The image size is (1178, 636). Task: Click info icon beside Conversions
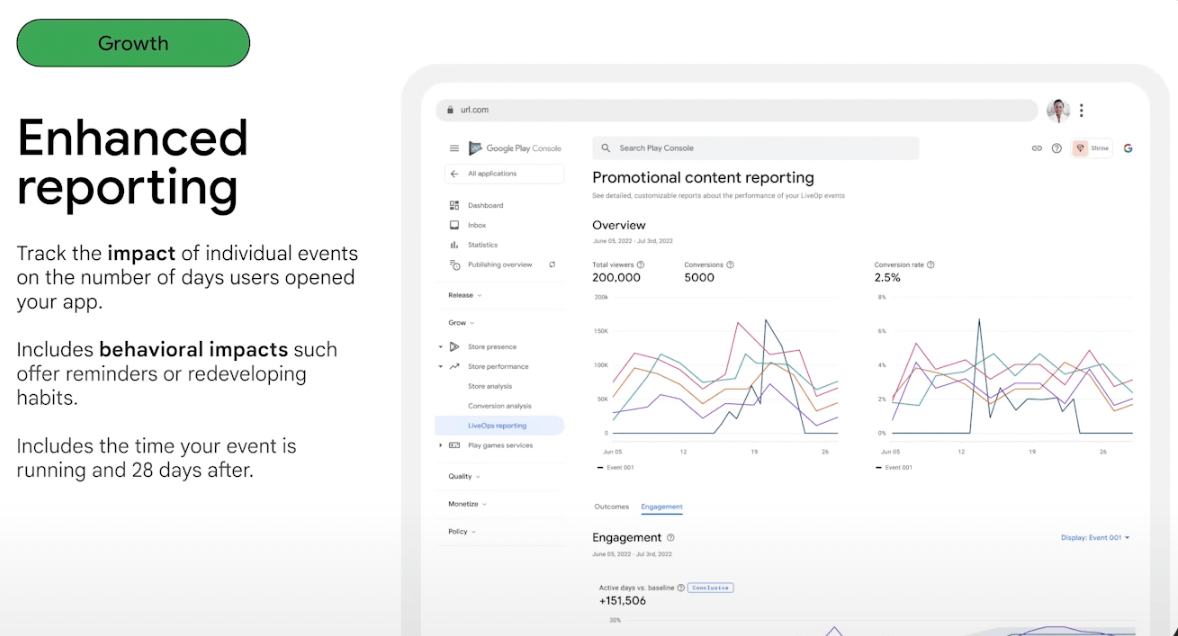(730, 264)
